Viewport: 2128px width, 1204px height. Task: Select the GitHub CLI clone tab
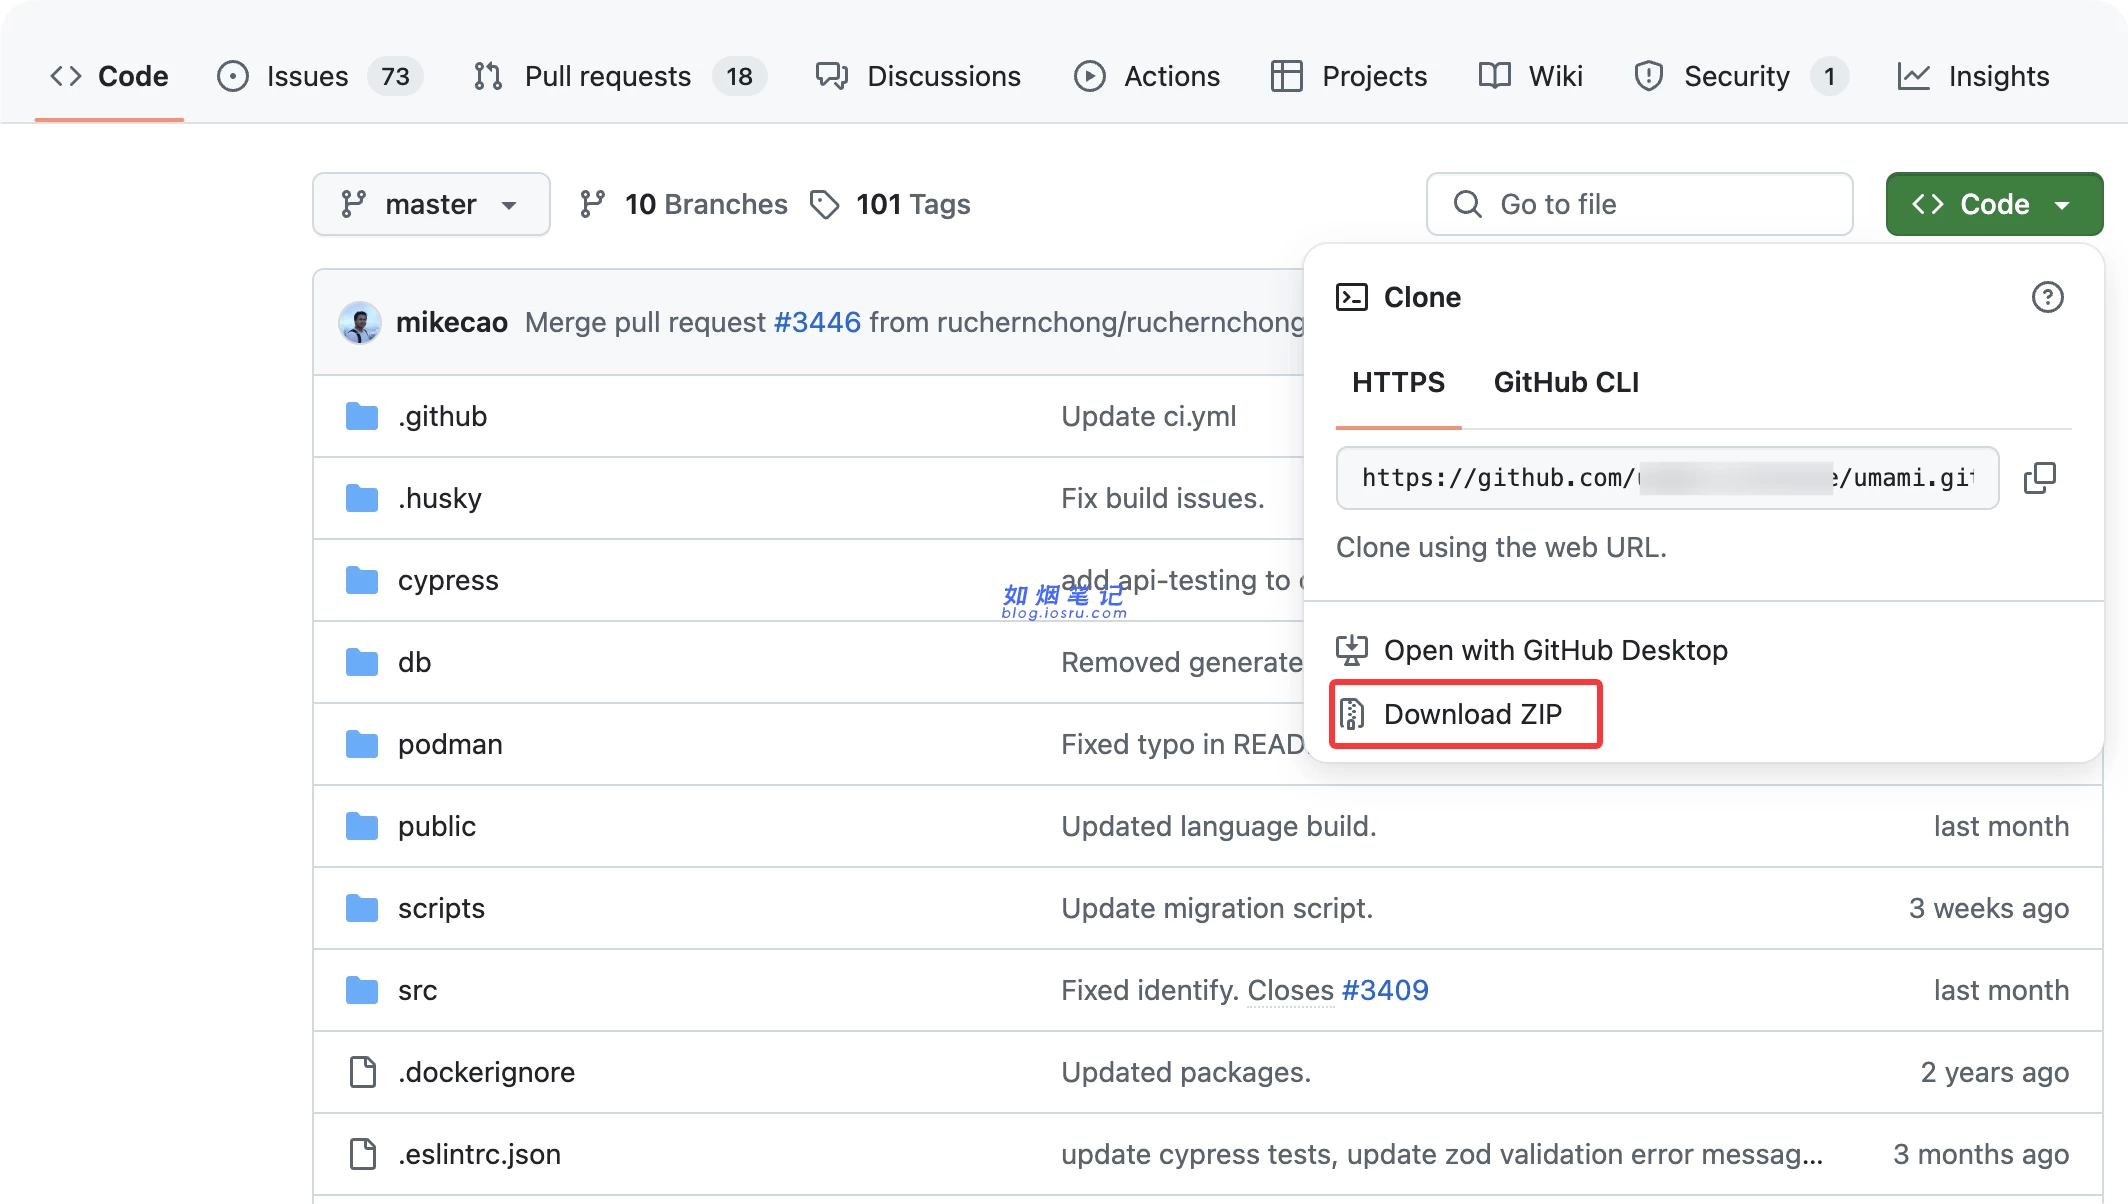pyautogui.click(x=1566, y=382)
